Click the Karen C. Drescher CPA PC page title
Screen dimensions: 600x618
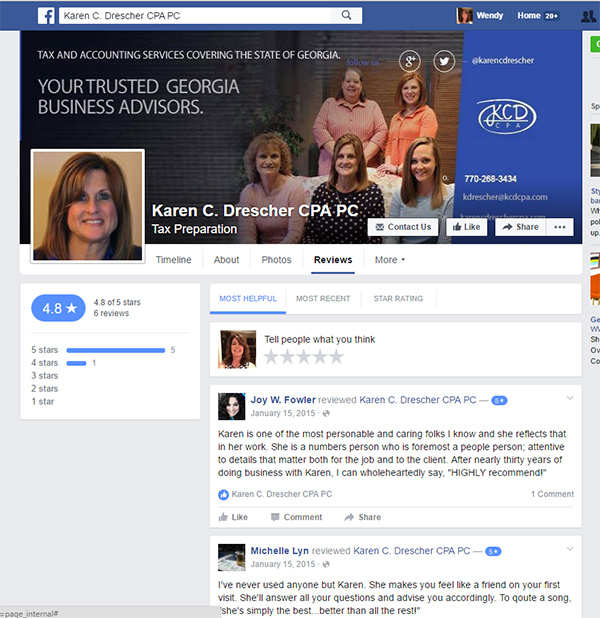[255, 210]
